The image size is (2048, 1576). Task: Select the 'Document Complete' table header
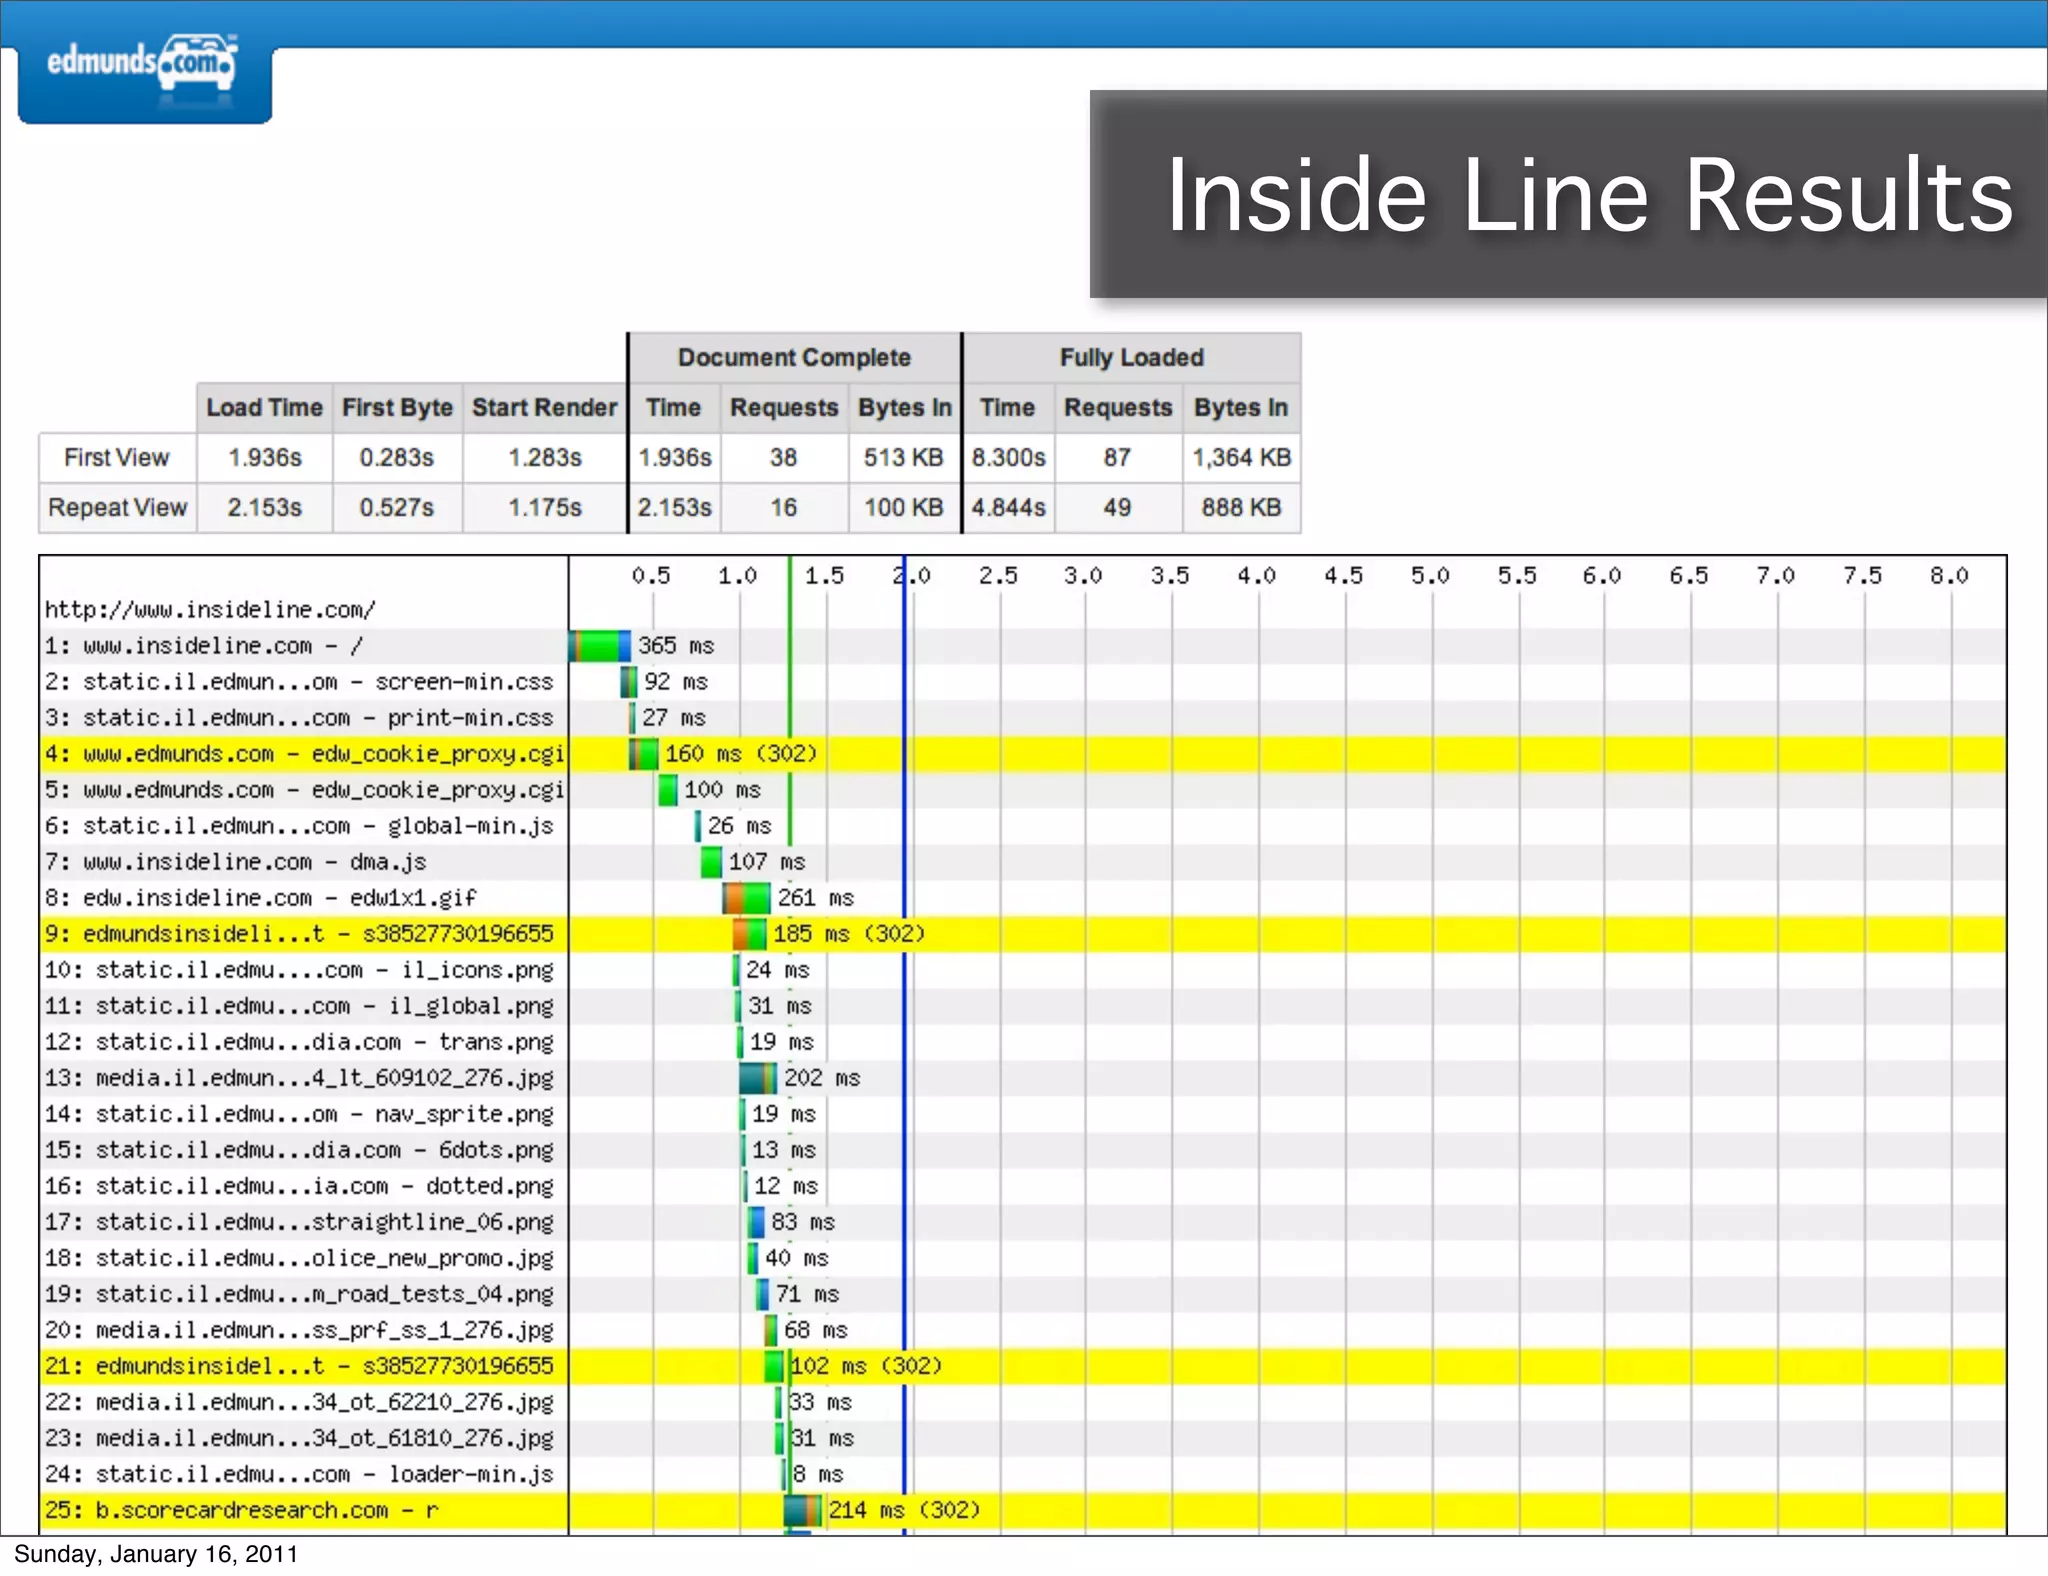click(x=794, y=357)
